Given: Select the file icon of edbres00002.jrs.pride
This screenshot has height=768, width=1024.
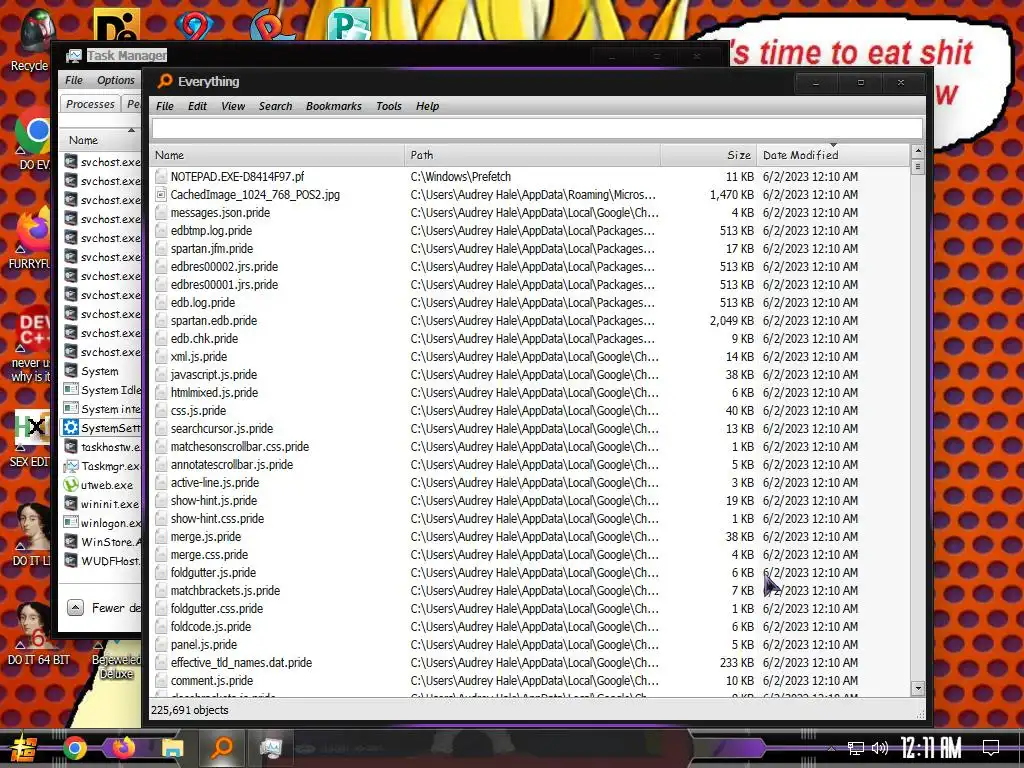Looking at the screenshot, I should point(161,266).
